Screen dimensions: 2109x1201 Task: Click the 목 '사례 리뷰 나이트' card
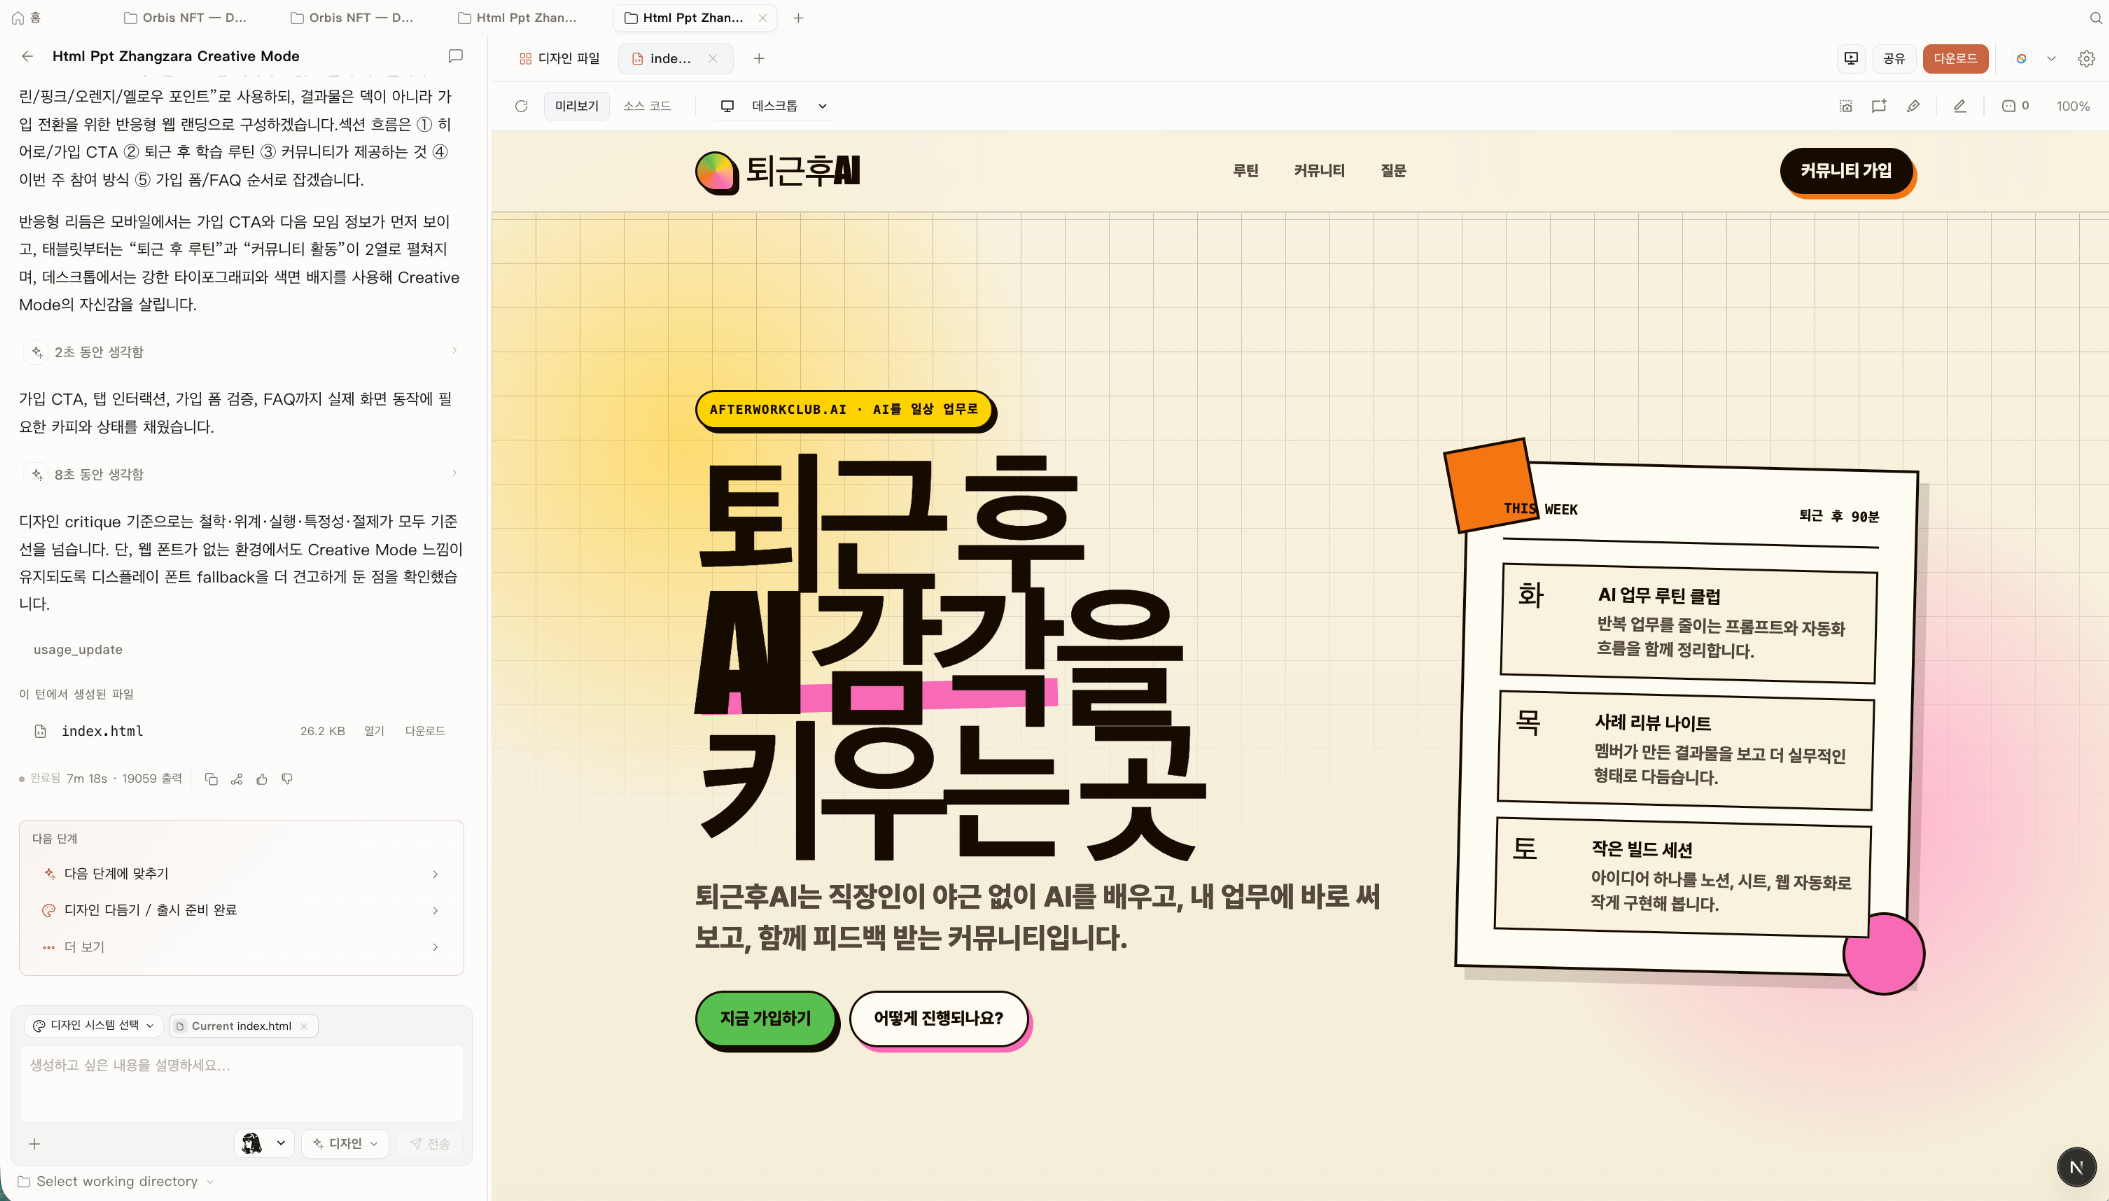1686,750
